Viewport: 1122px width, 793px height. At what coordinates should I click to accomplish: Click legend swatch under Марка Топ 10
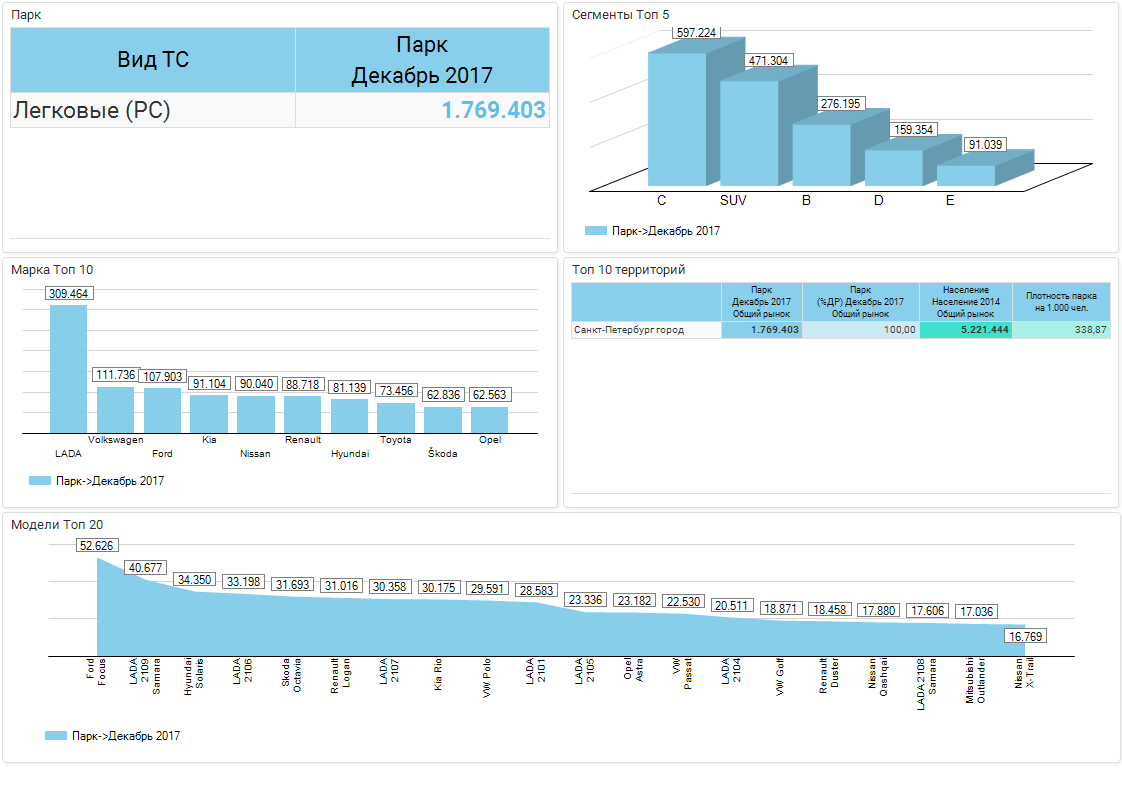pyautogui.click(x=40, y=481)
